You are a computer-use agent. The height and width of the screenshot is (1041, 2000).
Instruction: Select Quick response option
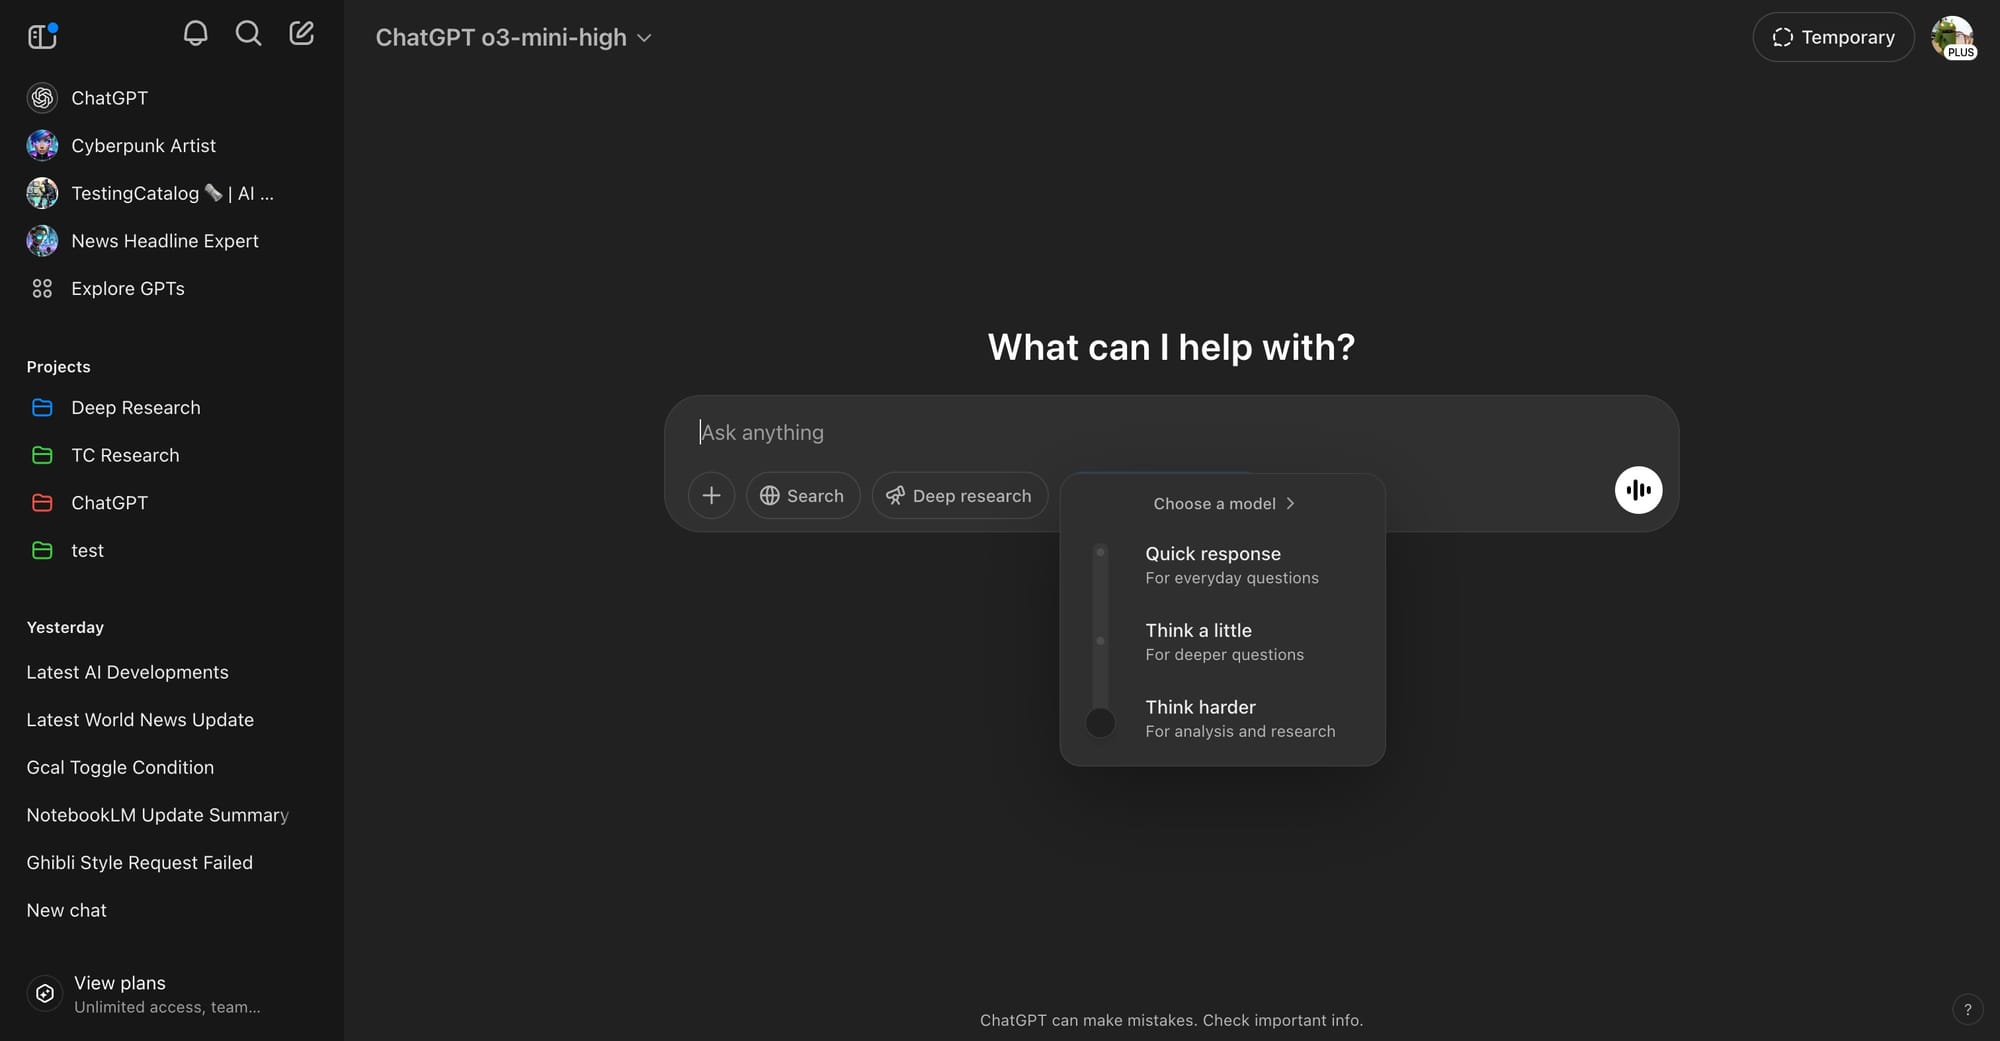tap(1231, 565)
